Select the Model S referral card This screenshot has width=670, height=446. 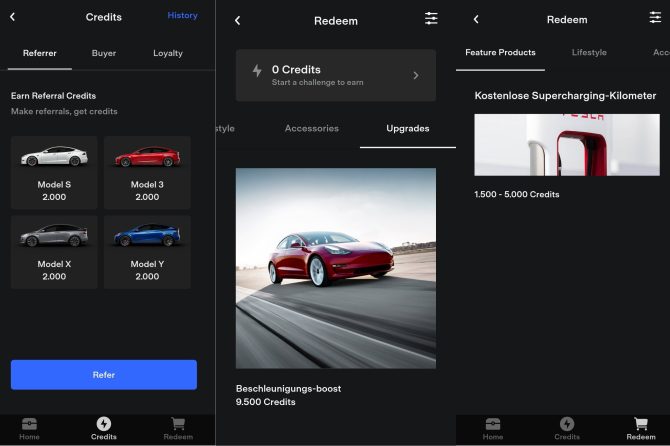tap(54, 172)
